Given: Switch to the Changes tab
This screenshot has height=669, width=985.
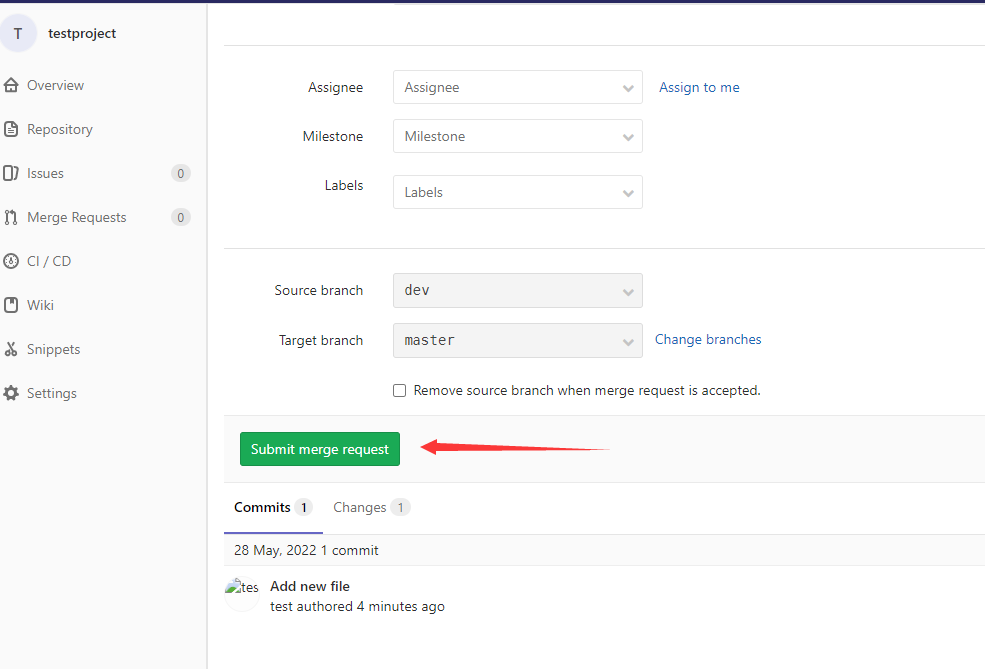Looking at the screenshot, I should (371, 508).
